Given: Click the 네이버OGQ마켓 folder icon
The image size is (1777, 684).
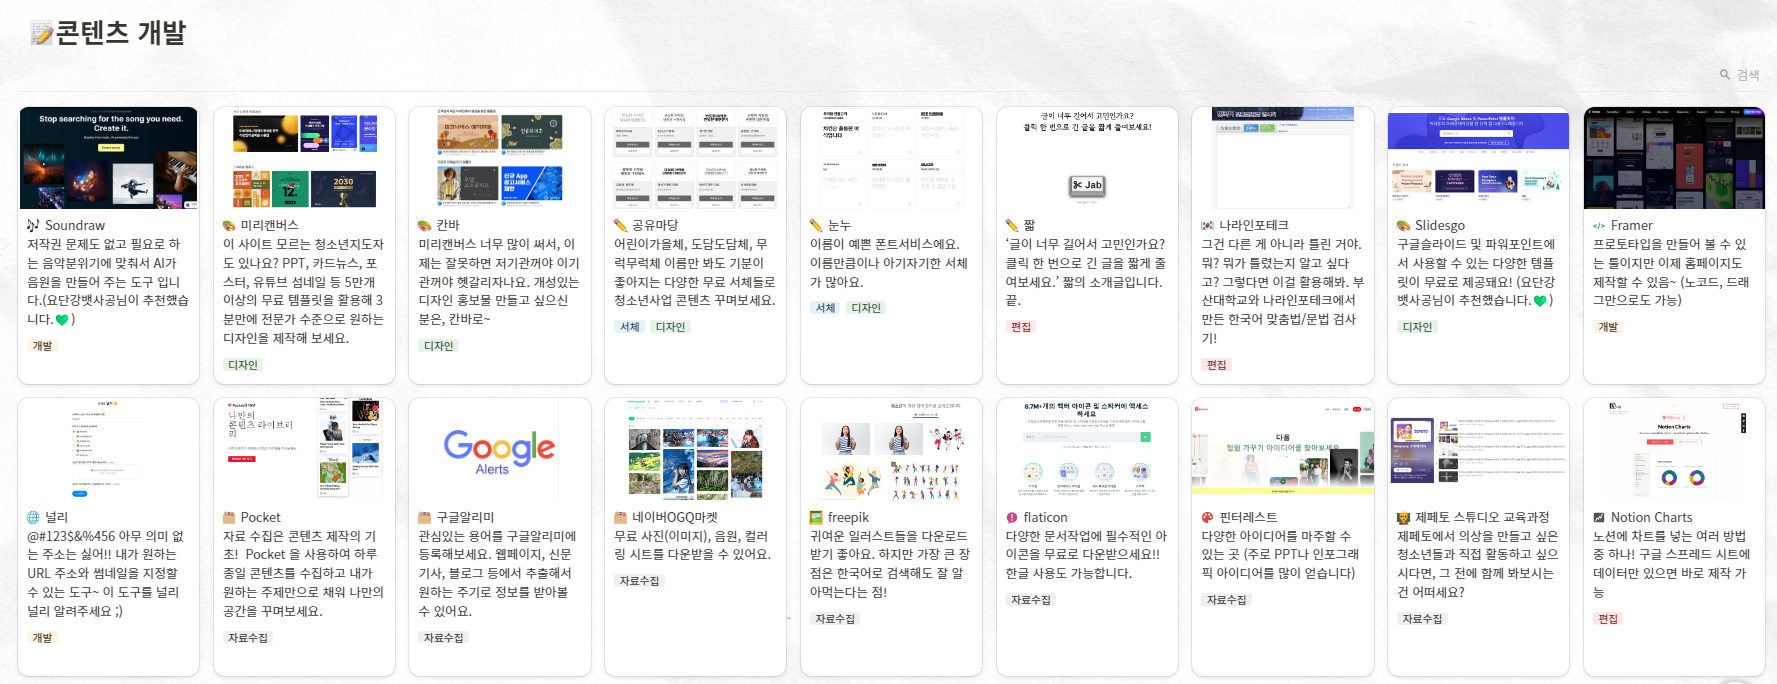Looking at the screenshot, I should click(620, 518).
